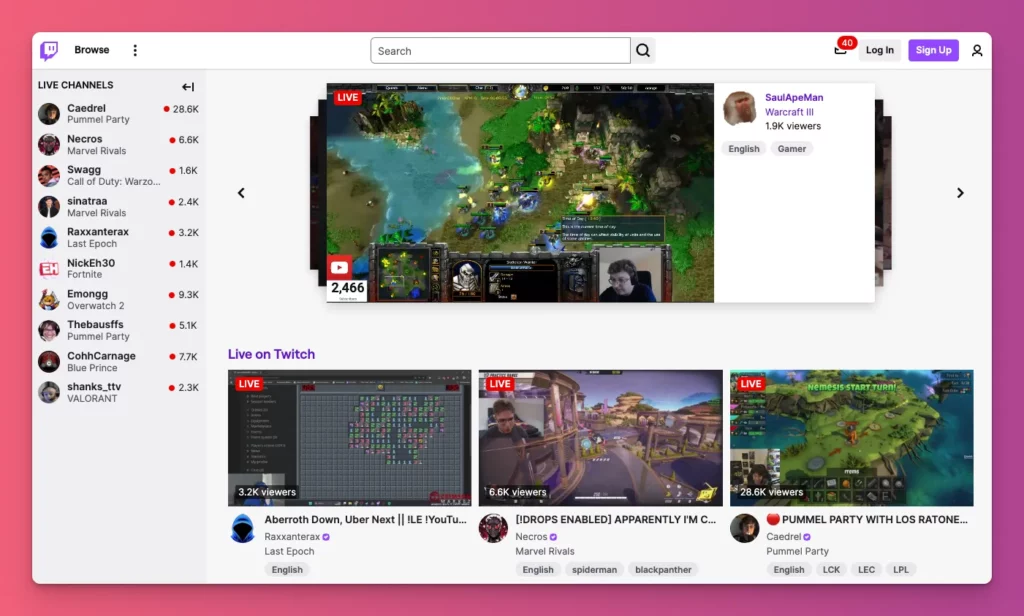Collapse the Live Channels sidebar

[189, 85]
